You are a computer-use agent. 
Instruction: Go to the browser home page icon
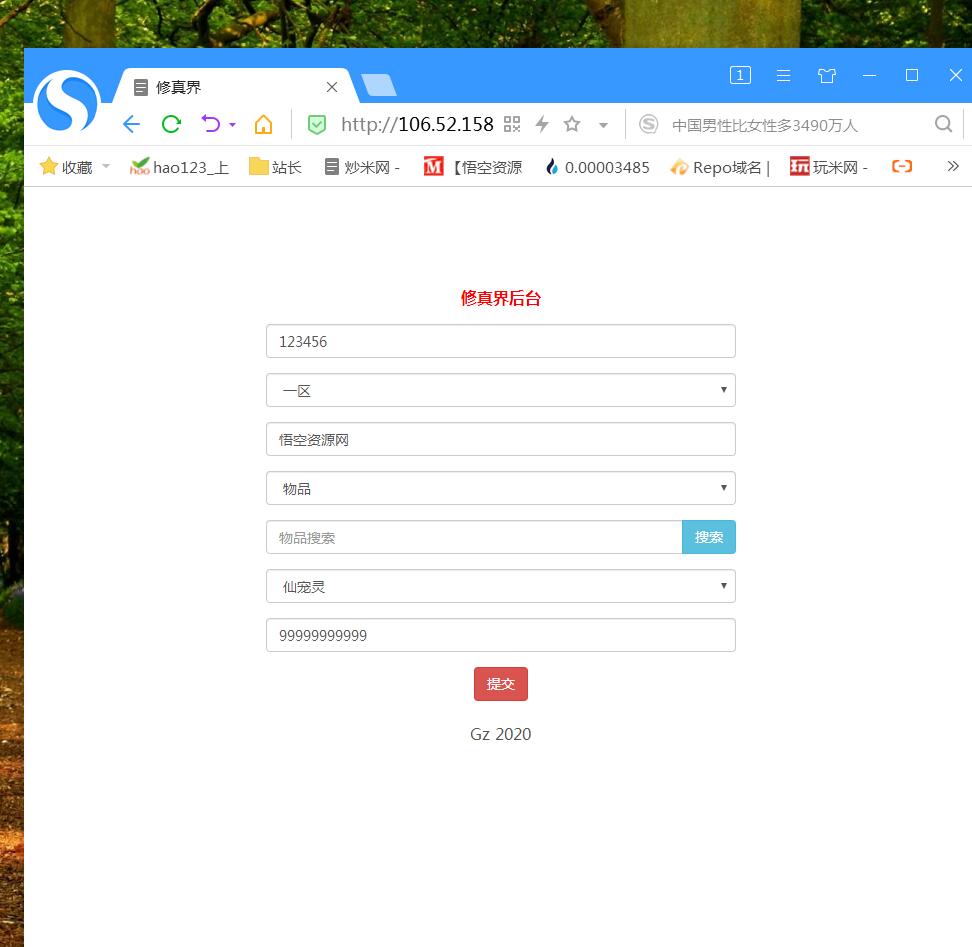pyautogui.click(x=263, y=124)
